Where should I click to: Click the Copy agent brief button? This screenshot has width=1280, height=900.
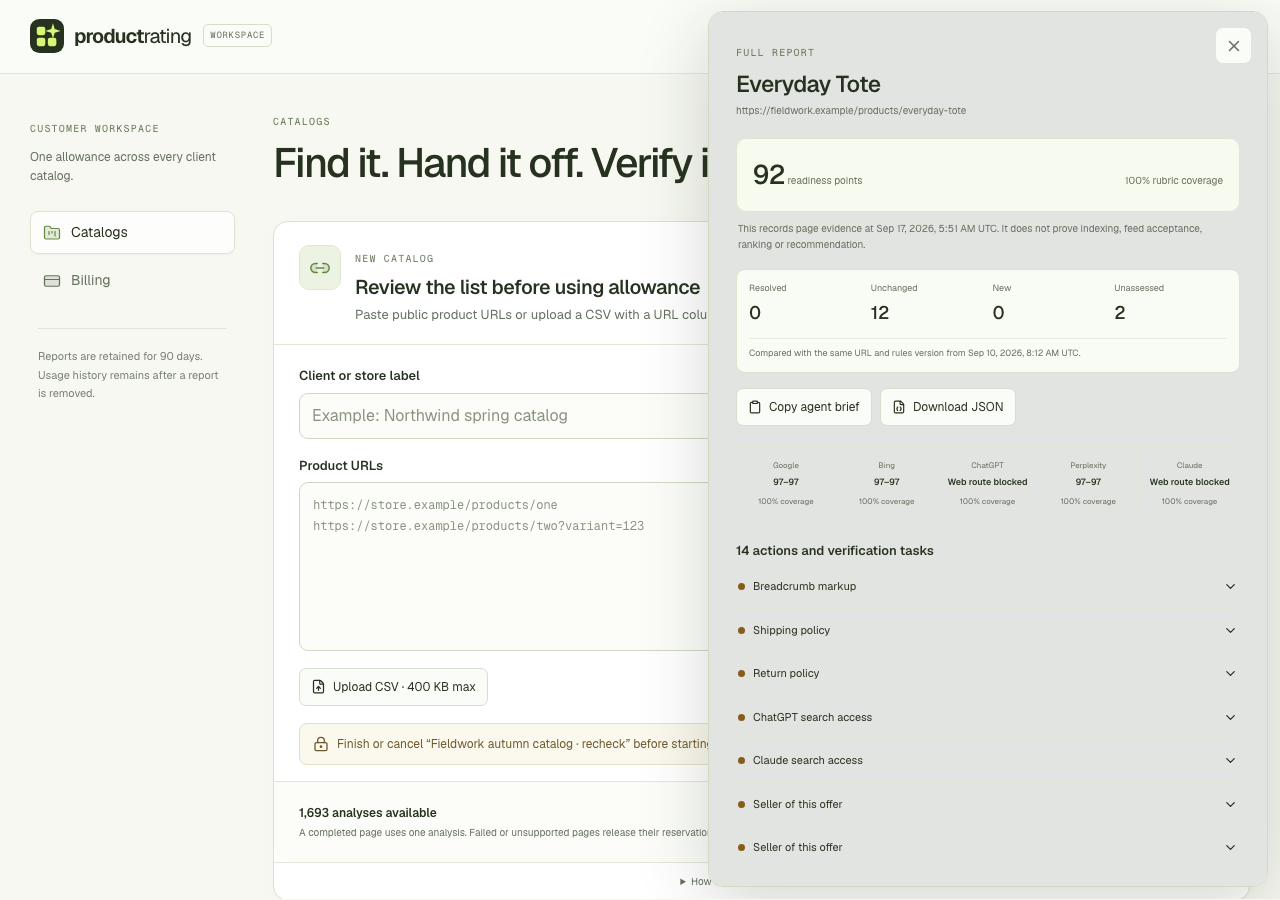(804, 407)
